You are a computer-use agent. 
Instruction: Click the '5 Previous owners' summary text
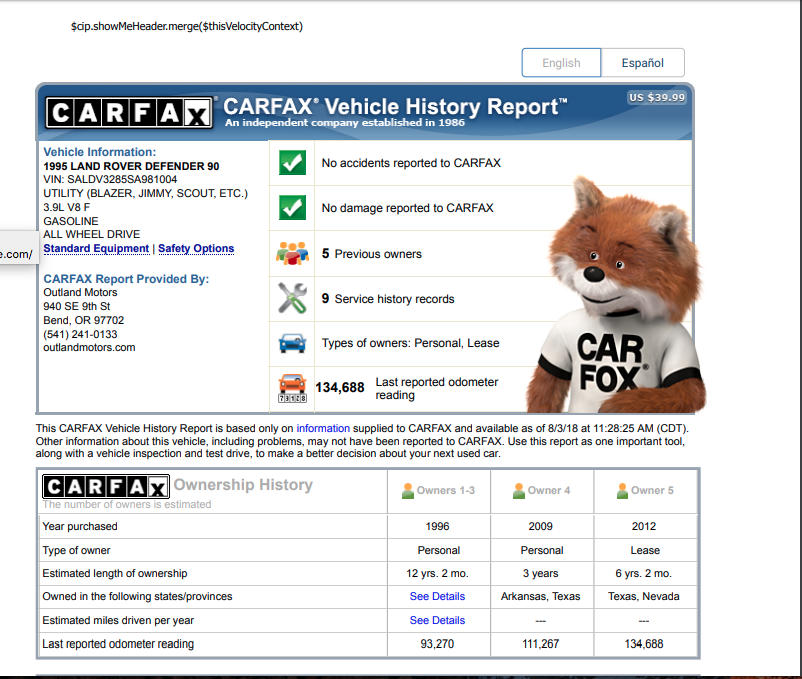(372, 254)
